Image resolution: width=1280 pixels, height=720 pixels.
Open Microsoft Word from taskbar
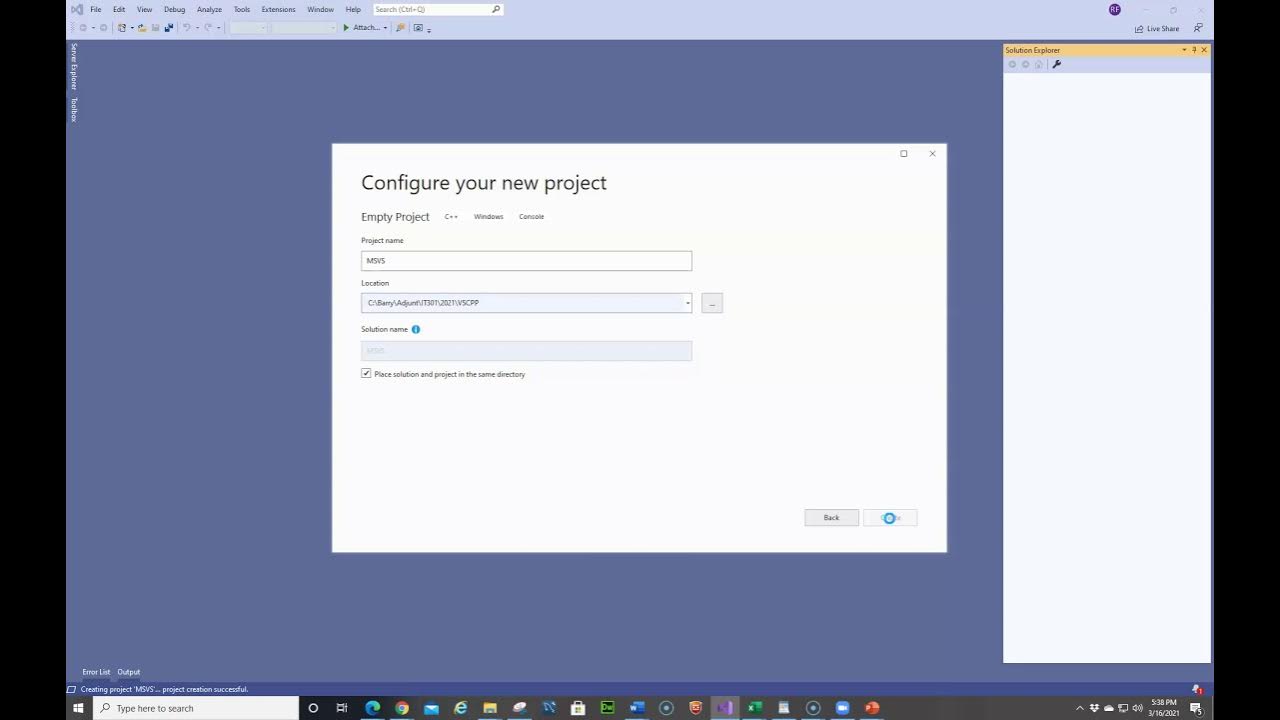(637, 708)
